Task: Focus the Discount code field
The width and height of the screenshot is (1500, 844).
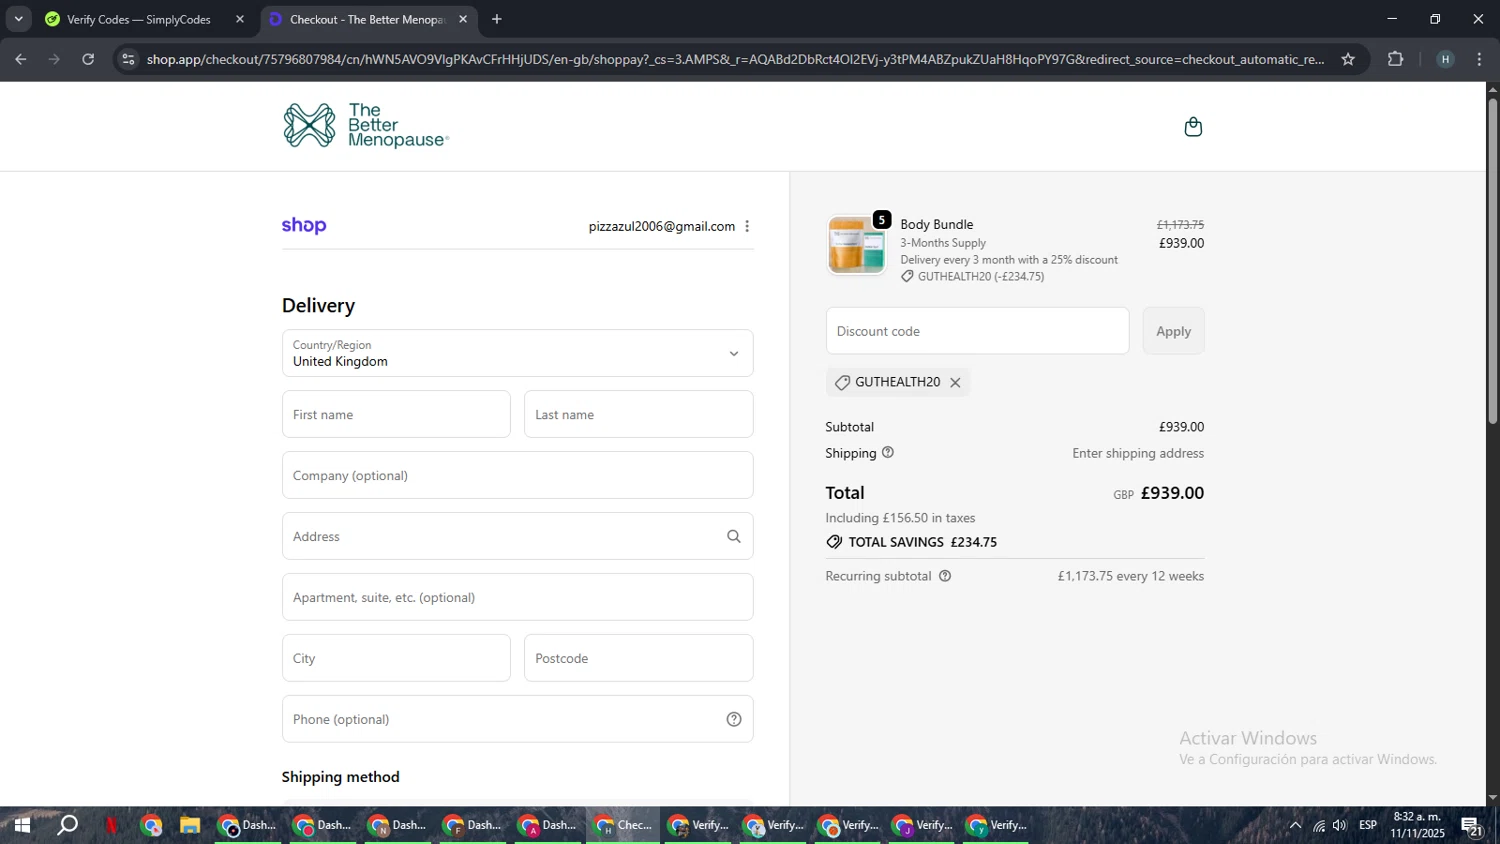Action: (977, 331)
